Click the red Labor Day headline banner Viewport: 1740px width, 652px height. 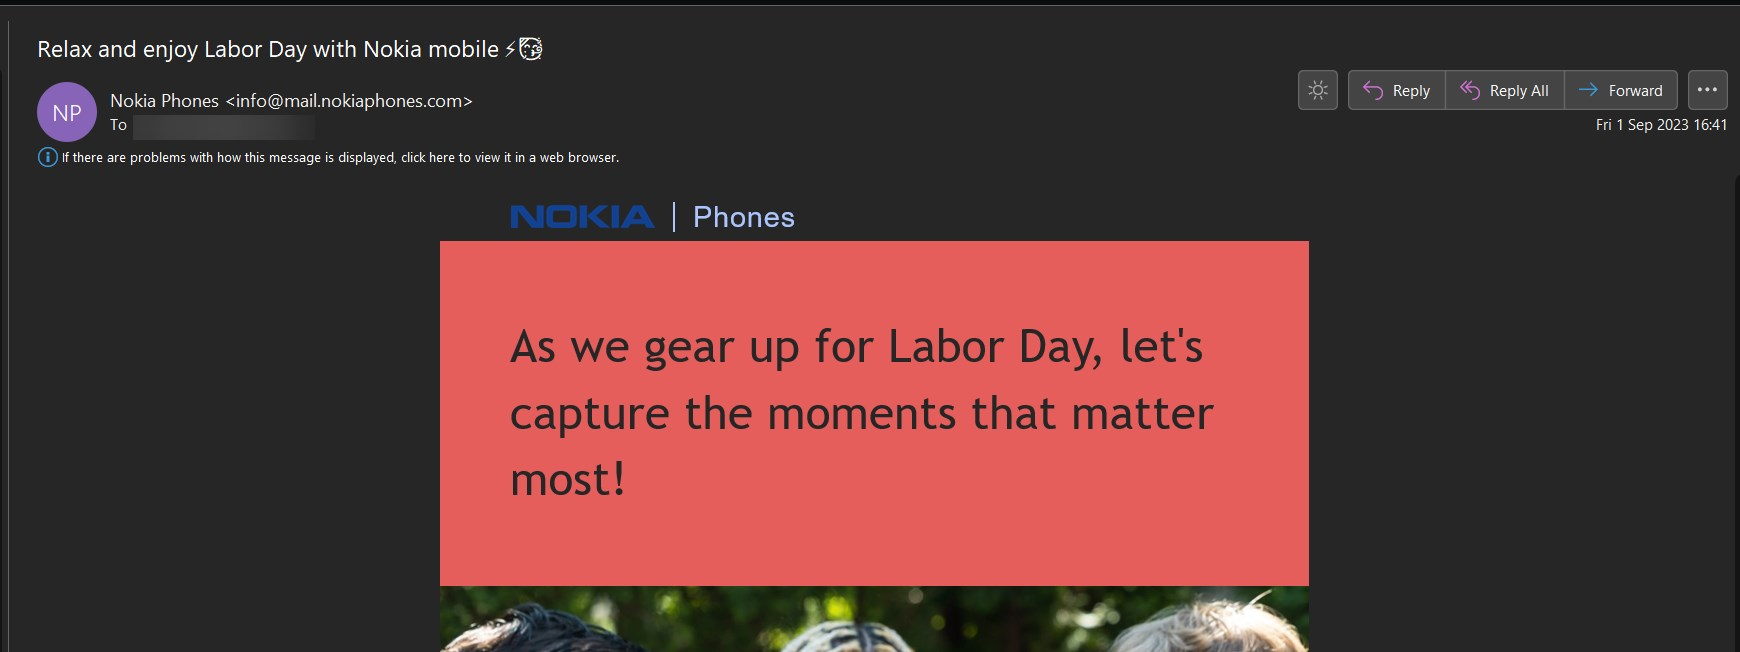tap(874, 413)
